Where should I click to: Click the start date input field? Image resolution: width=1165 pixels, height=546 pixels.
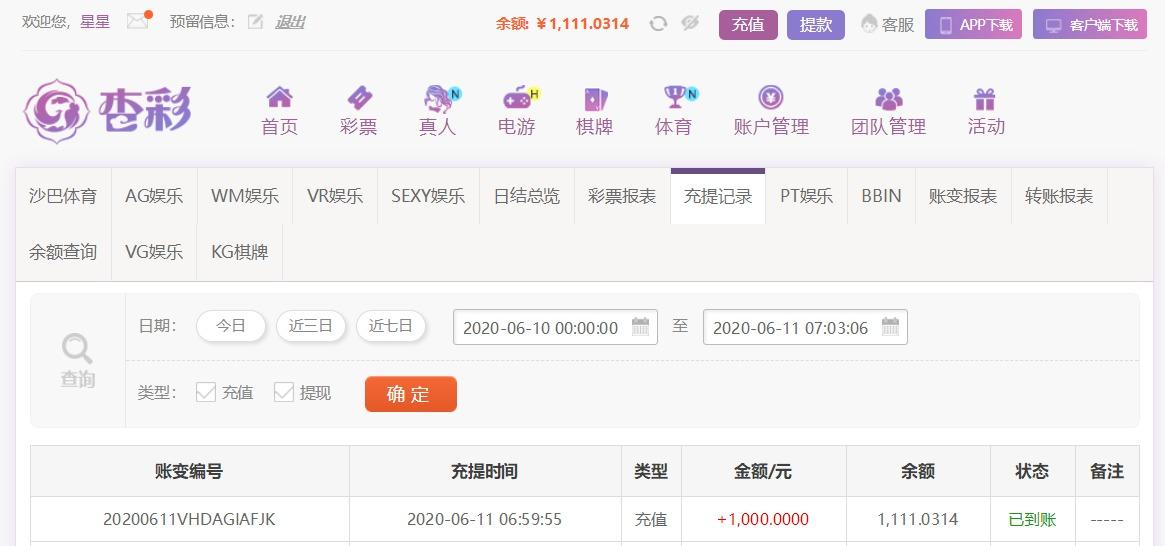(555, 327)
